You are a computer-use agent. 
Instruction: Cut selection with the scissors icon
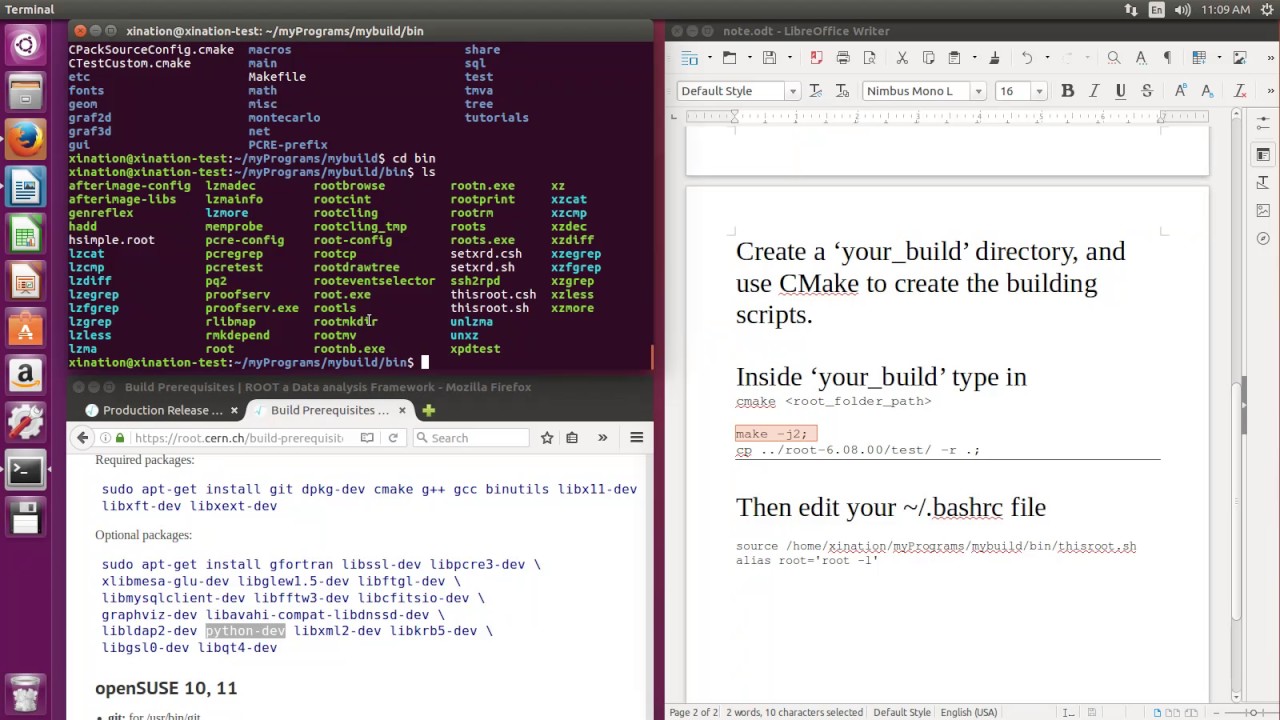point(902,58)
